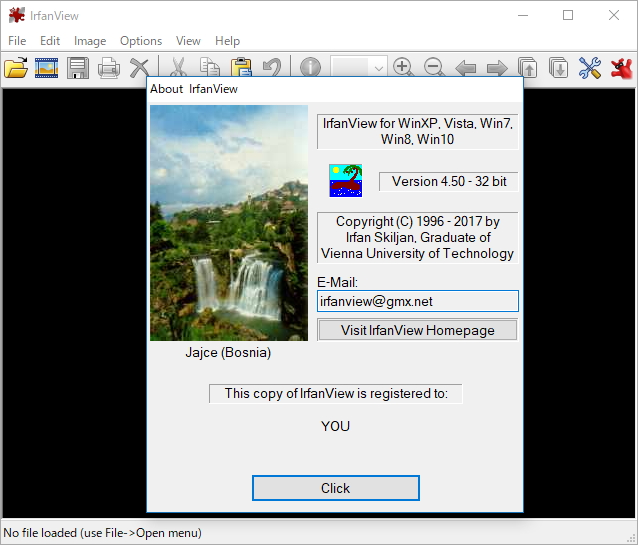Click the Delete X toolbar icon
This screenshot has width=638, height=545.
pyautogui.click(x=139, y=68)
